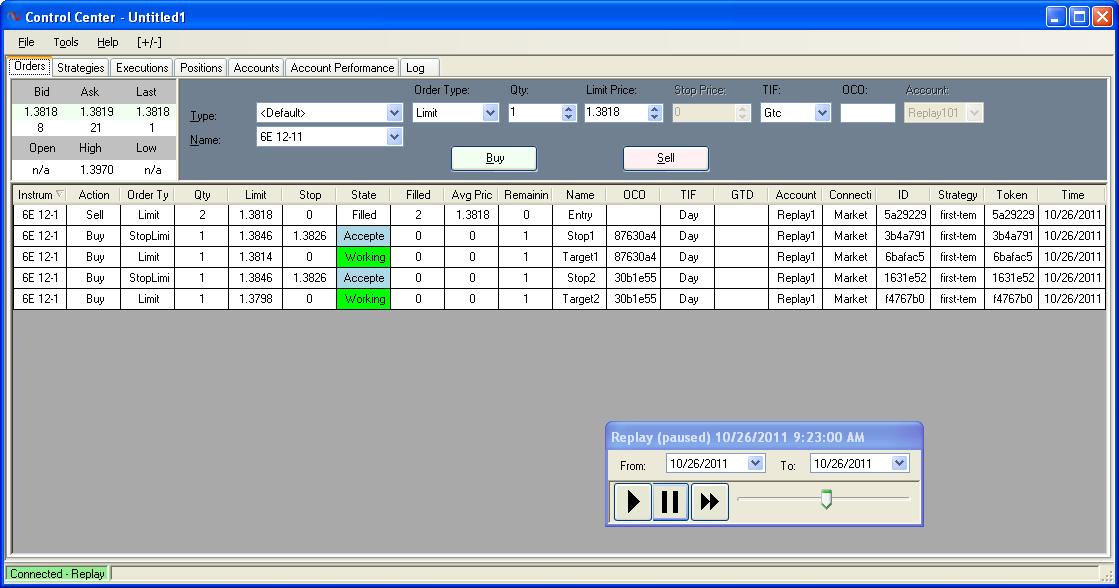Select the Target1 order's Working state cell

(363, 257)
